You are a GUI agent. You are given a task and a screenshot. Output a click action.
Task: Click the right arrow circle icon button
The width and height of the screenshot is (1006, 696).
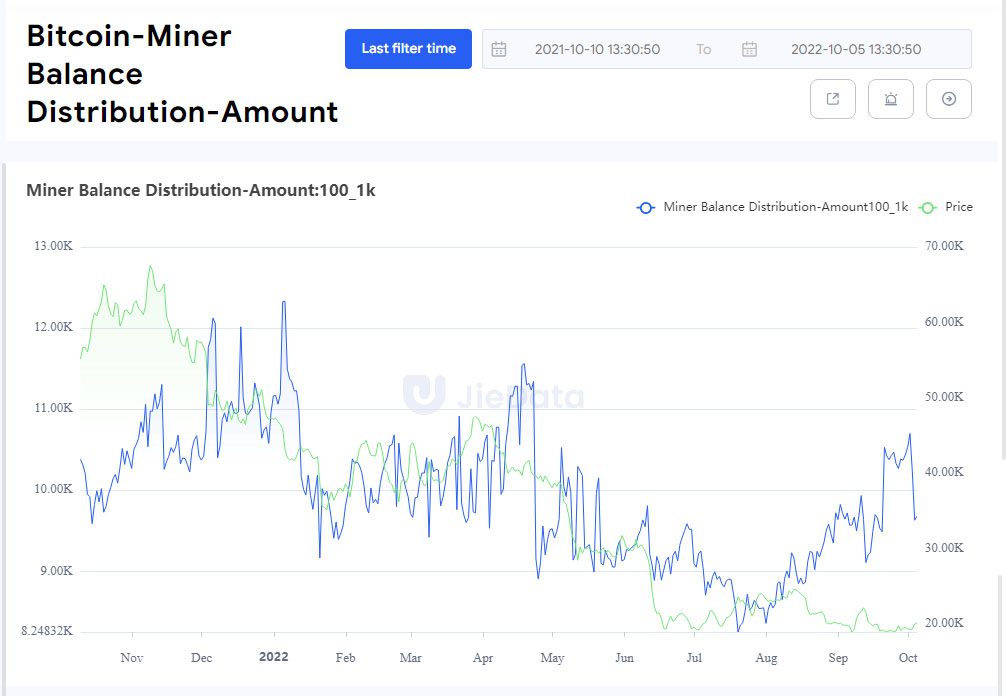coord(949,99)
